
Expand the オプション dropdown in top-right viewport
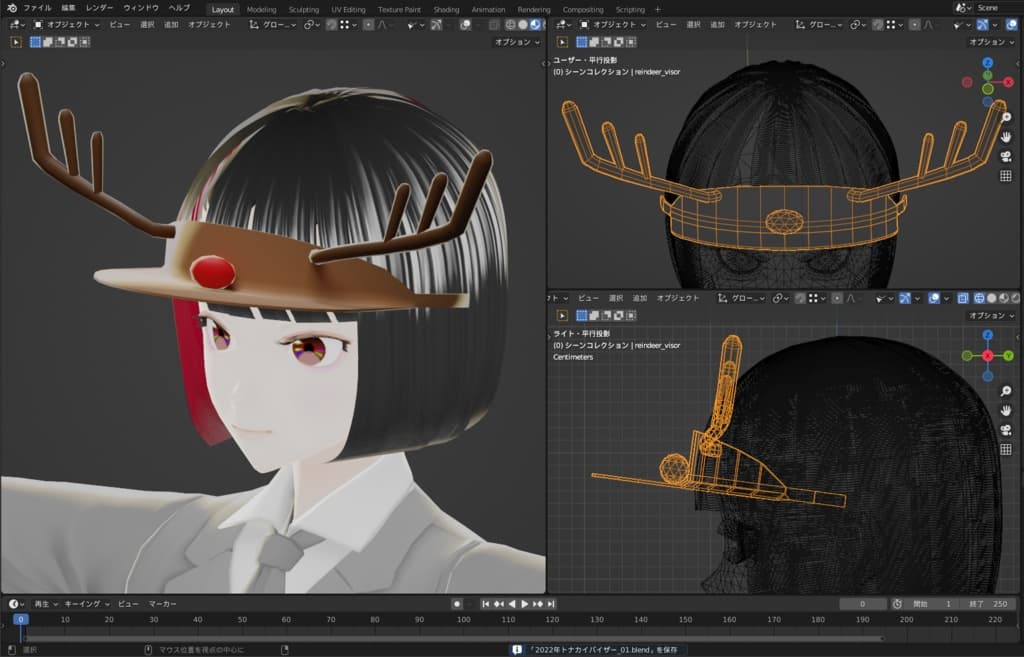point(990,42)
